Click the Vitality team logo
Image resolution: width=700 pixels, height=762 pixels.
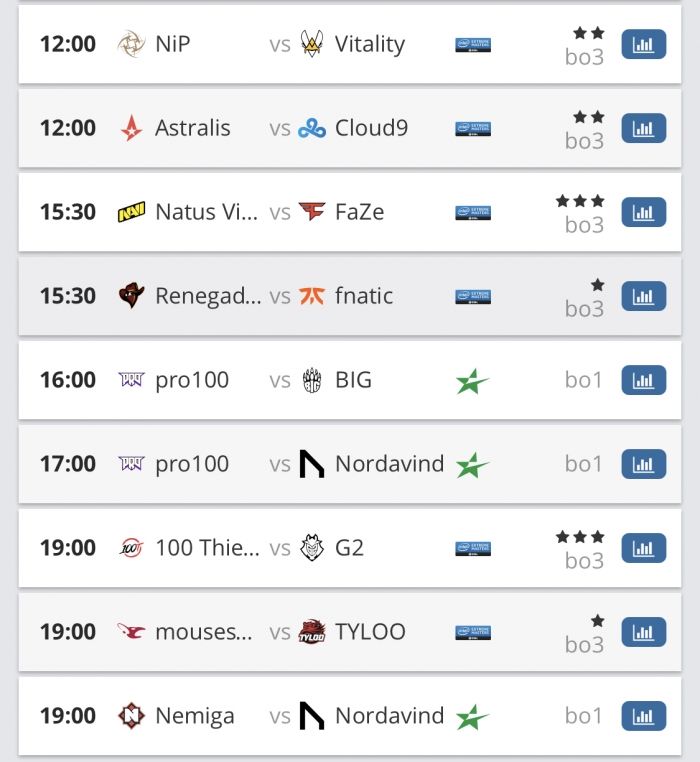coord(312,44)
